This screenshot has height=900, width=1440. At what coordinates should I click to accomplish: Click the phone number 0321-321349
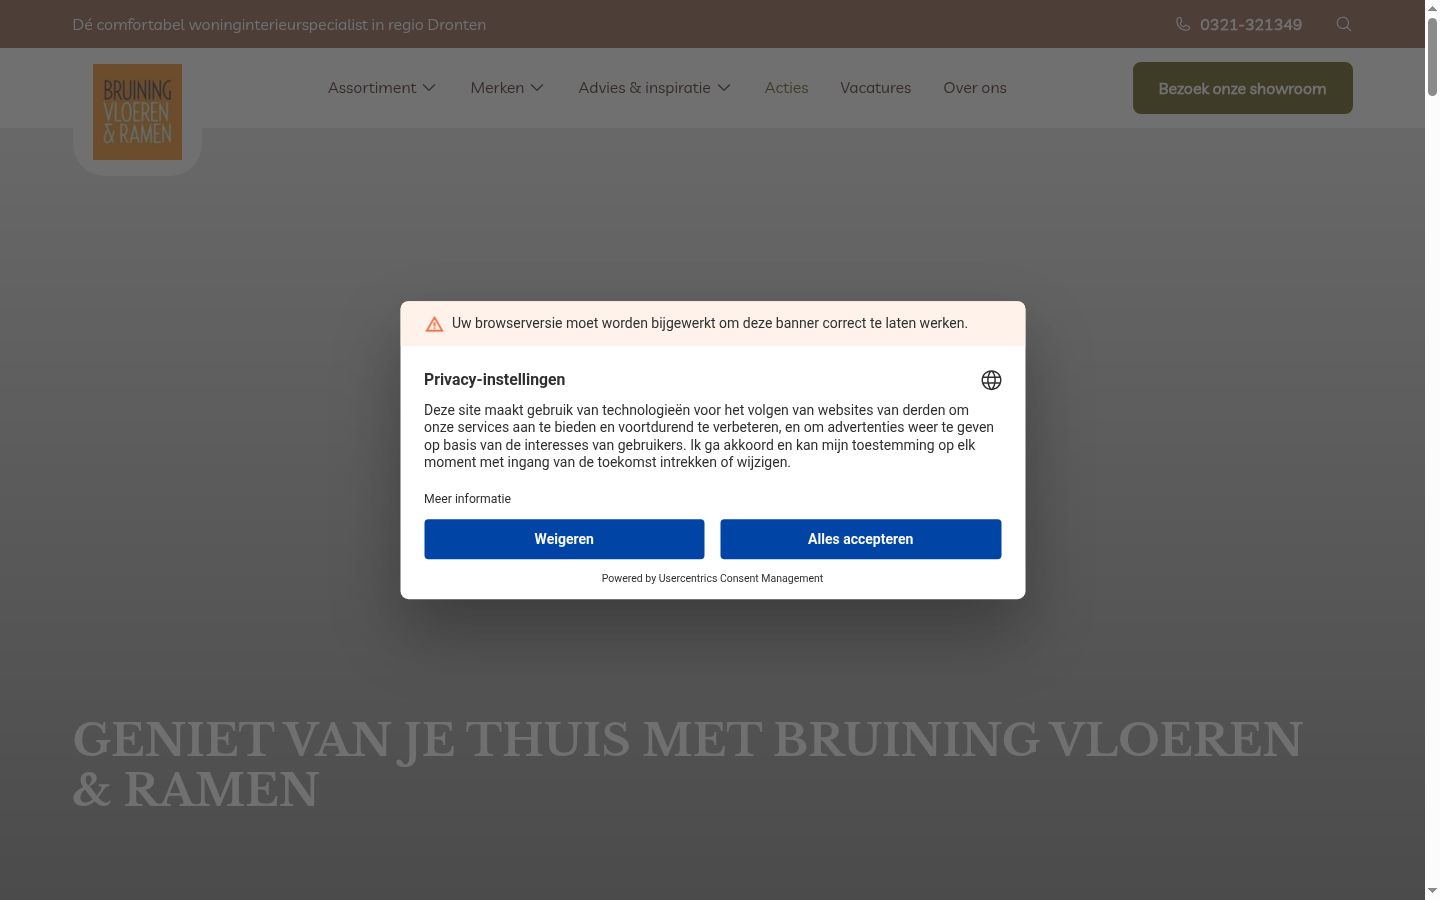(x=1251, y=24)
